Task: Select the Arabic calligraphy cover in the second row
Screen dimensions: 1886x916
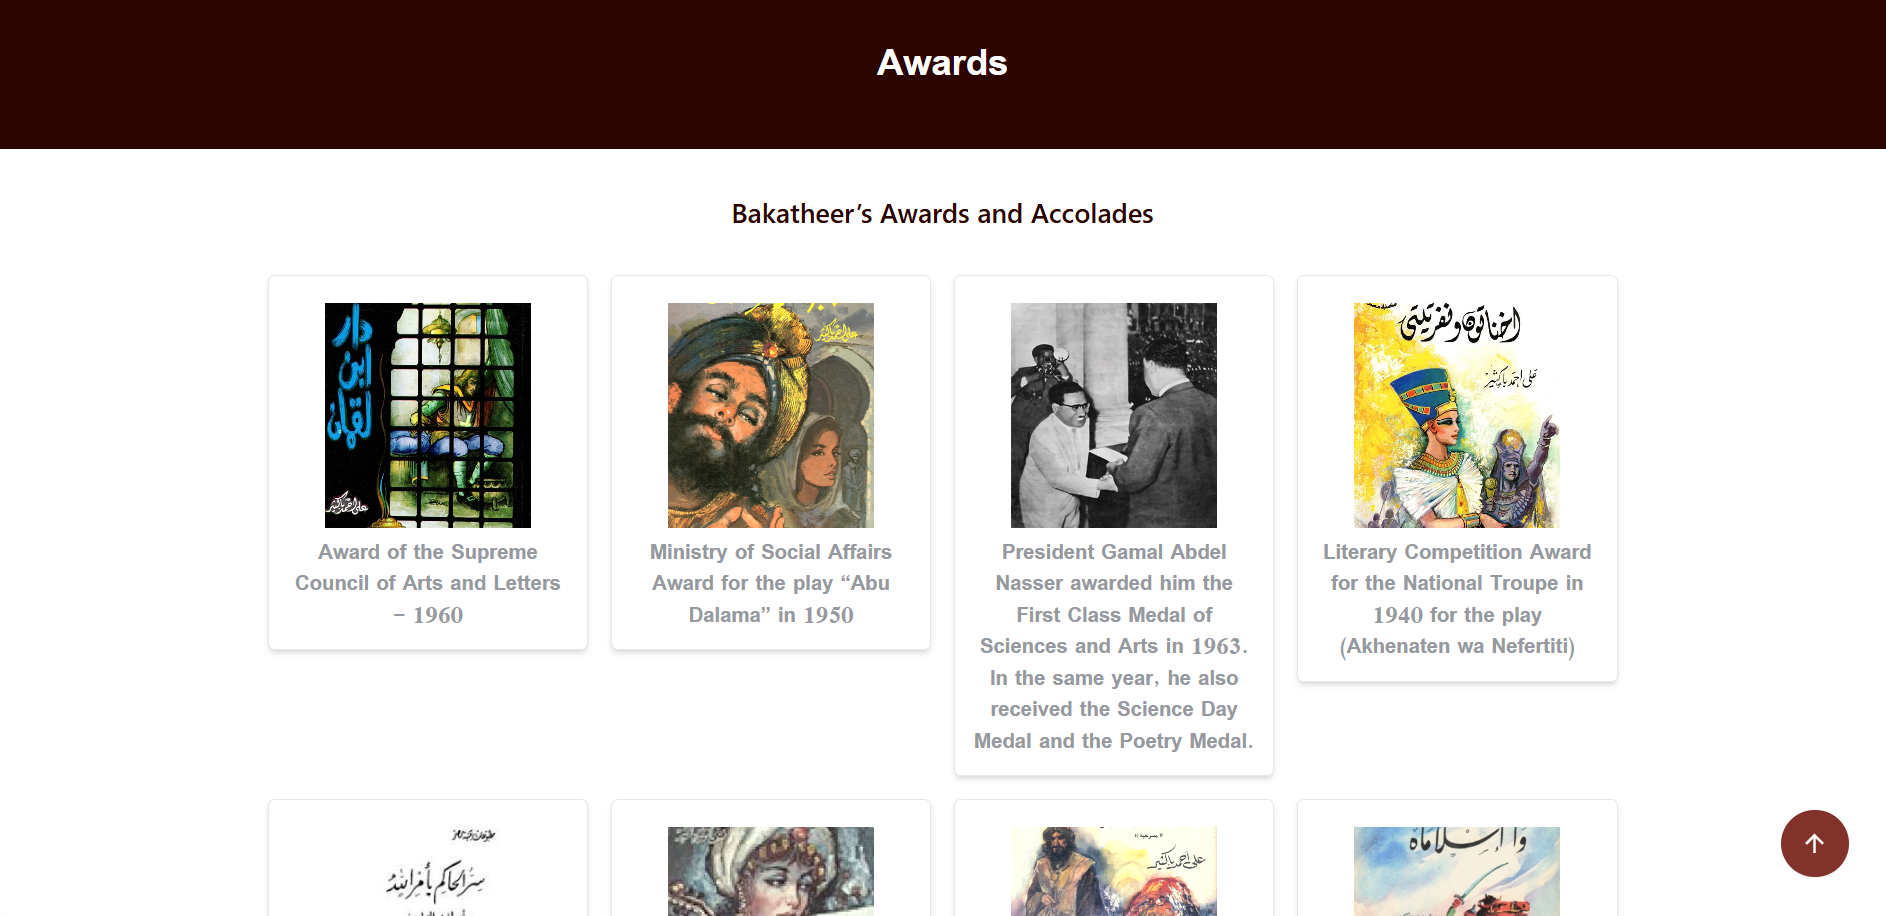Action: 428,871
